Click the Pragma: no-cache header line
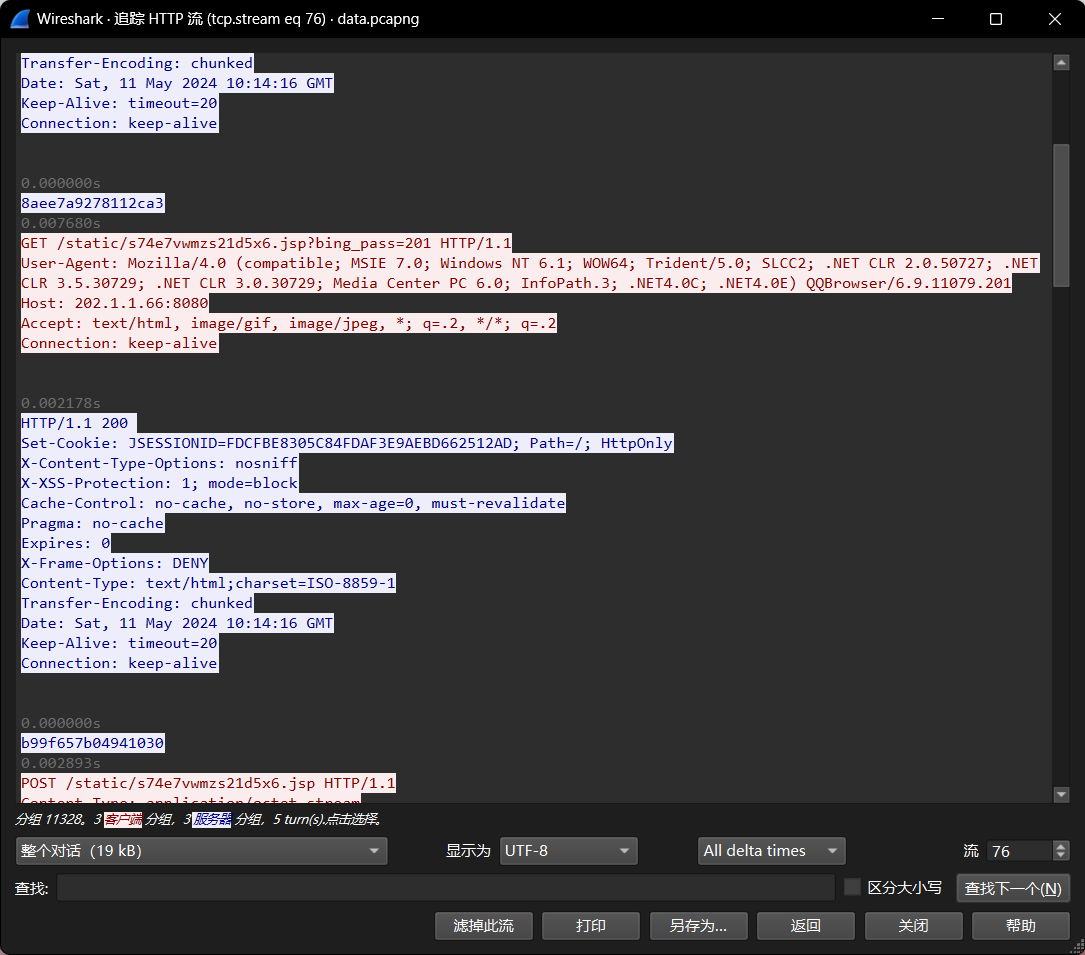 tap(93, 523)
